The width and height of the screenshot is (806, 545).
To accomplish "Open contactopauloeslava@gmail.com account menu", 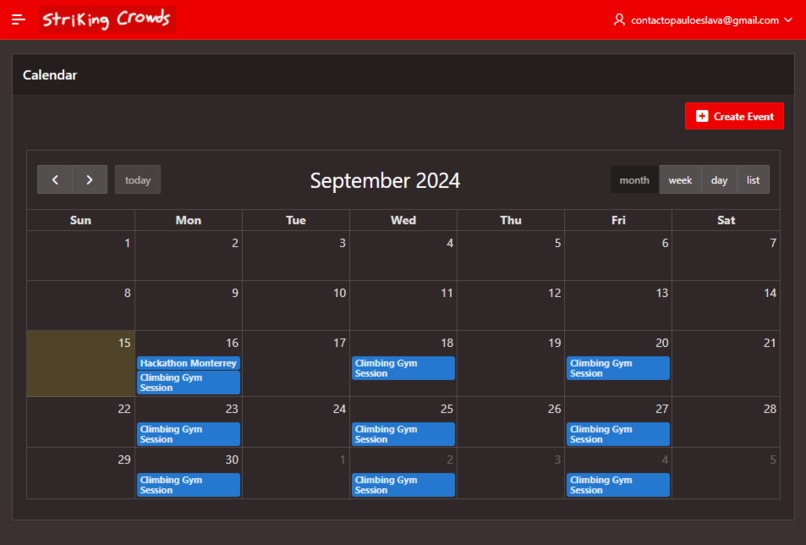I will click(704, 20).
